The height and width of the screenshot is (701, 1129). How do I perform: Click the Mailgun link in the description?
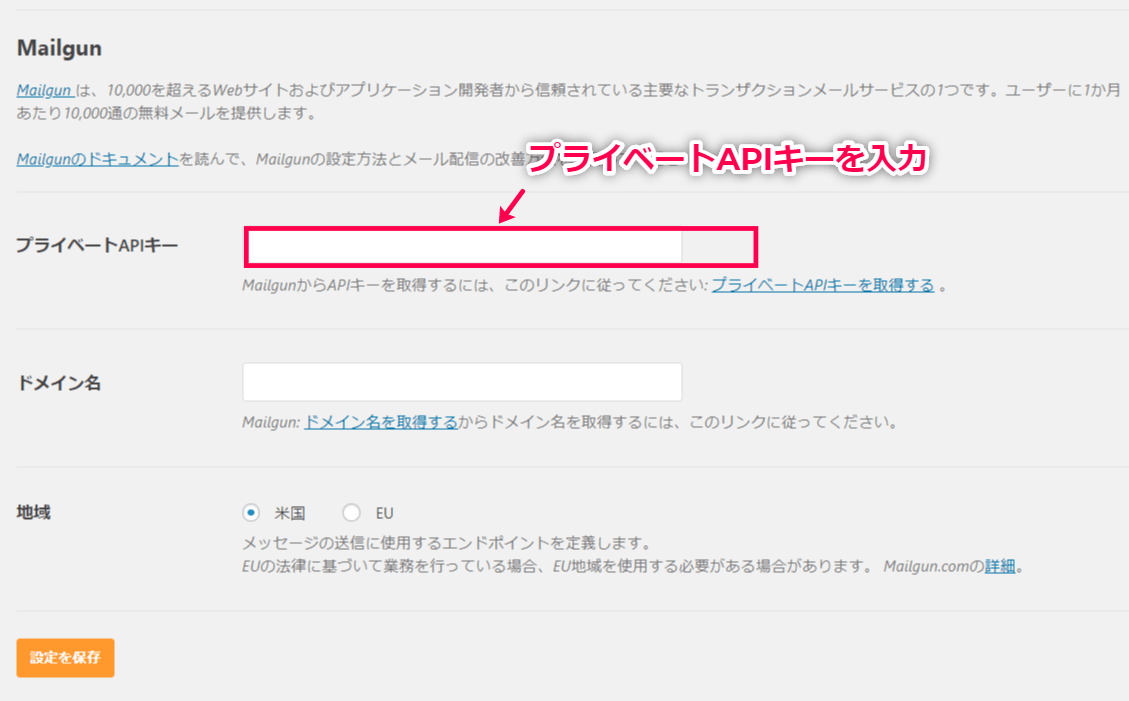point(43,90)
